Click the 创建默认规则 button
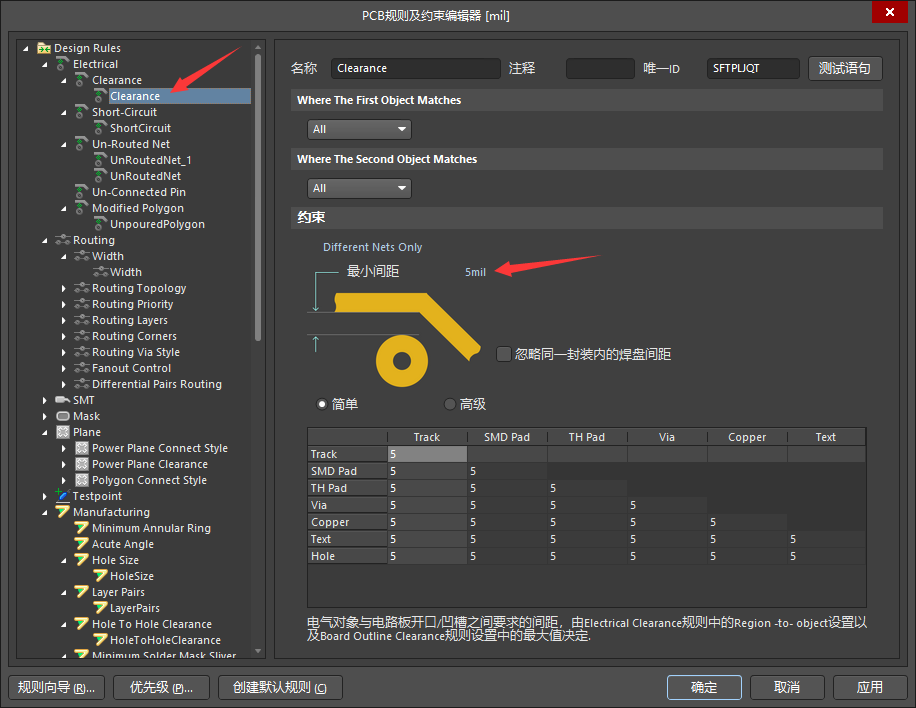This screenshot has height=708, width=916. coord(280,687)
